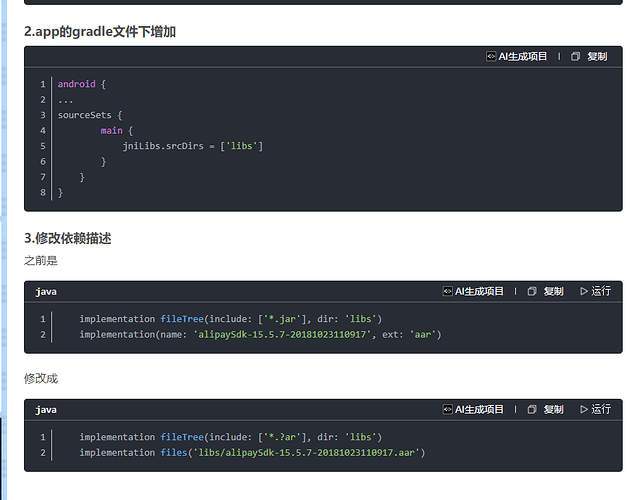This screenshot has width=634, height=500.
Task: Click the run triangle icon in the '之前是' java block
Action: pyautogui.click(x=583, y=291)
